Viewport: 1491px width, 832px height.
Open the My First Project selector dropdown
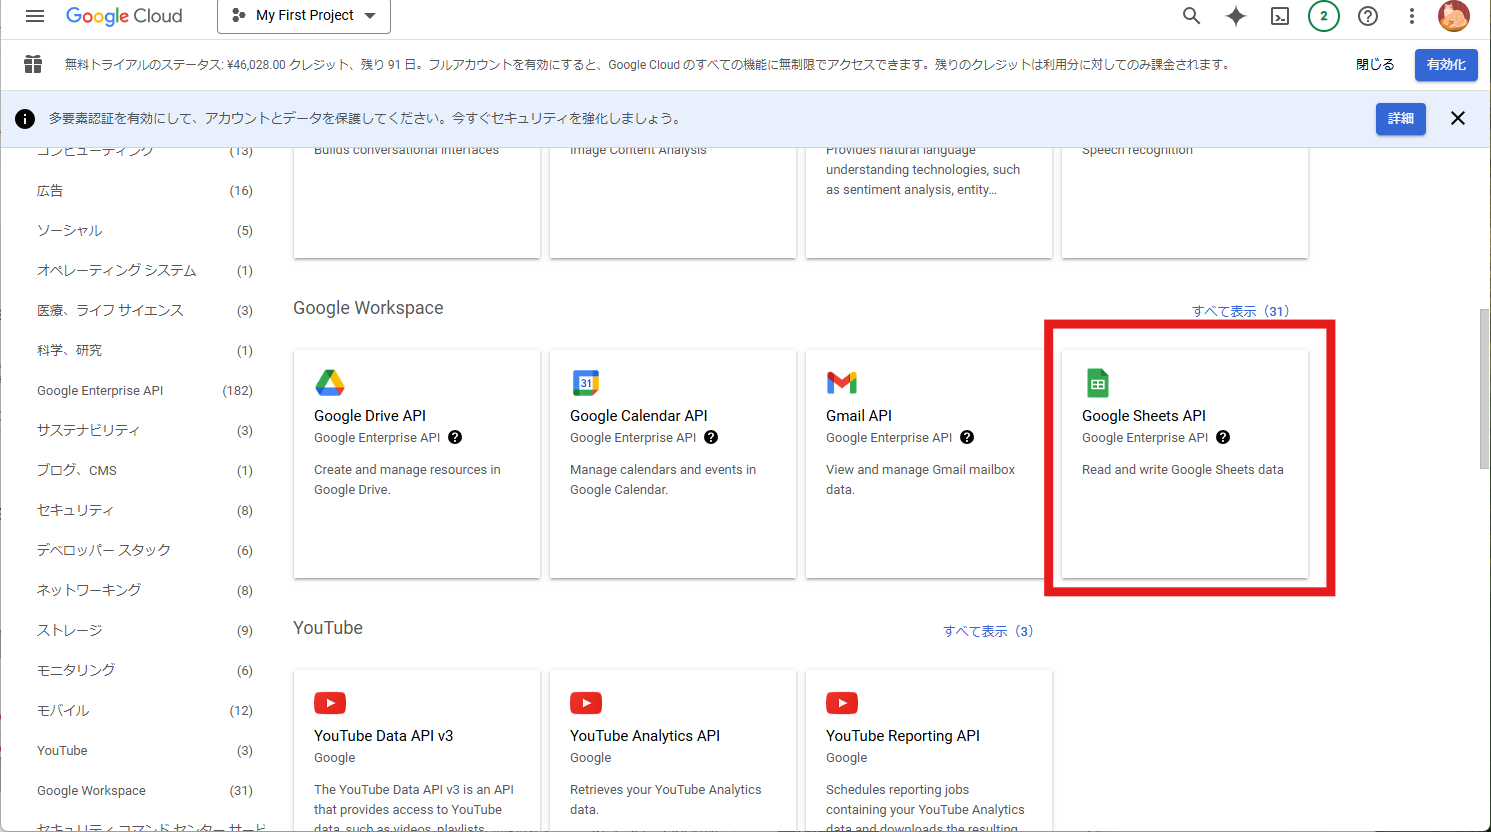click(304, 16)
